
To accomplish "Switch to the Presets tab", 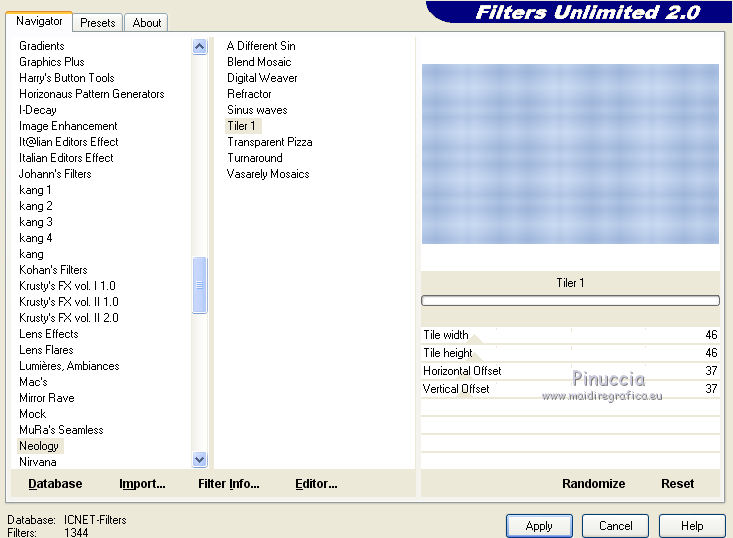I will click(97, 22).
